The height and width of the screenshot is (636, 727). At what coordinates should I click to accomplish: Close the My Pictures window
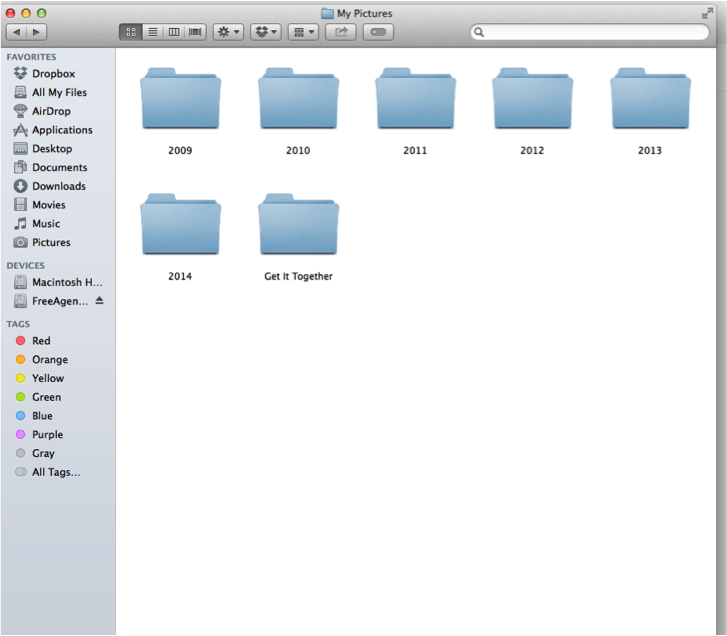[10, 13]
